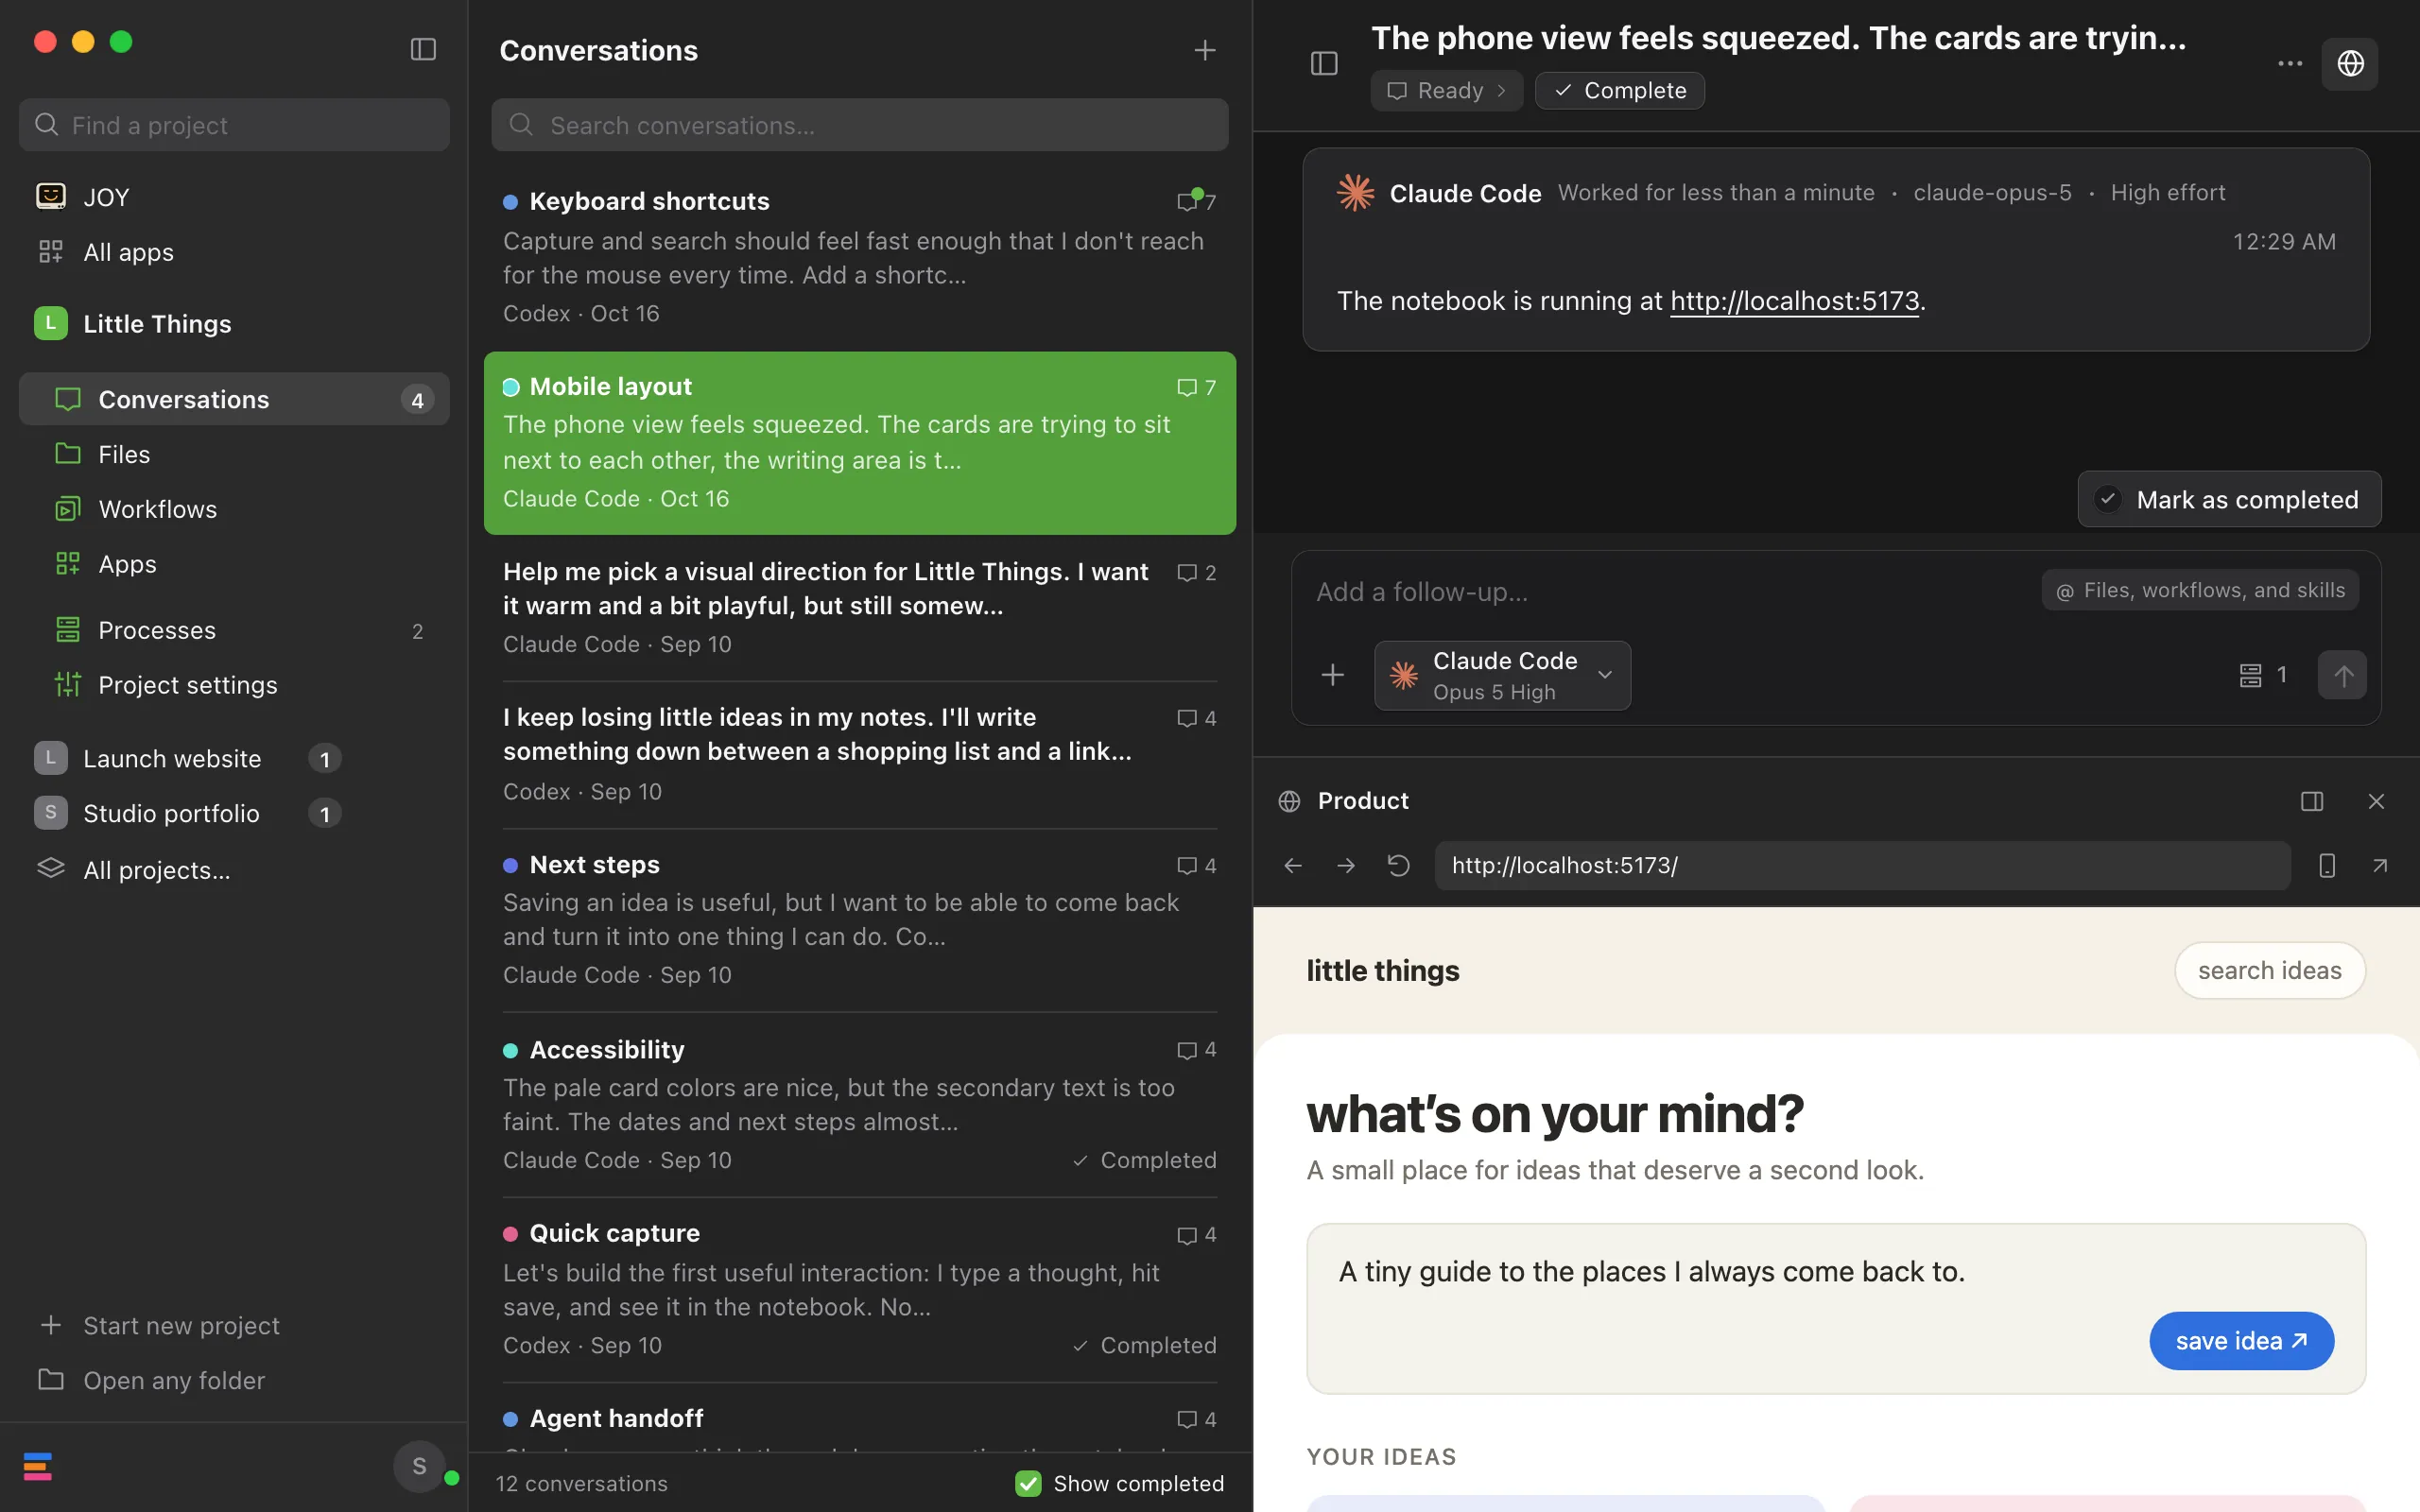2420x1512 pixels.
Task: Open processes indicator showing 1
Action: pos(2264,675)
